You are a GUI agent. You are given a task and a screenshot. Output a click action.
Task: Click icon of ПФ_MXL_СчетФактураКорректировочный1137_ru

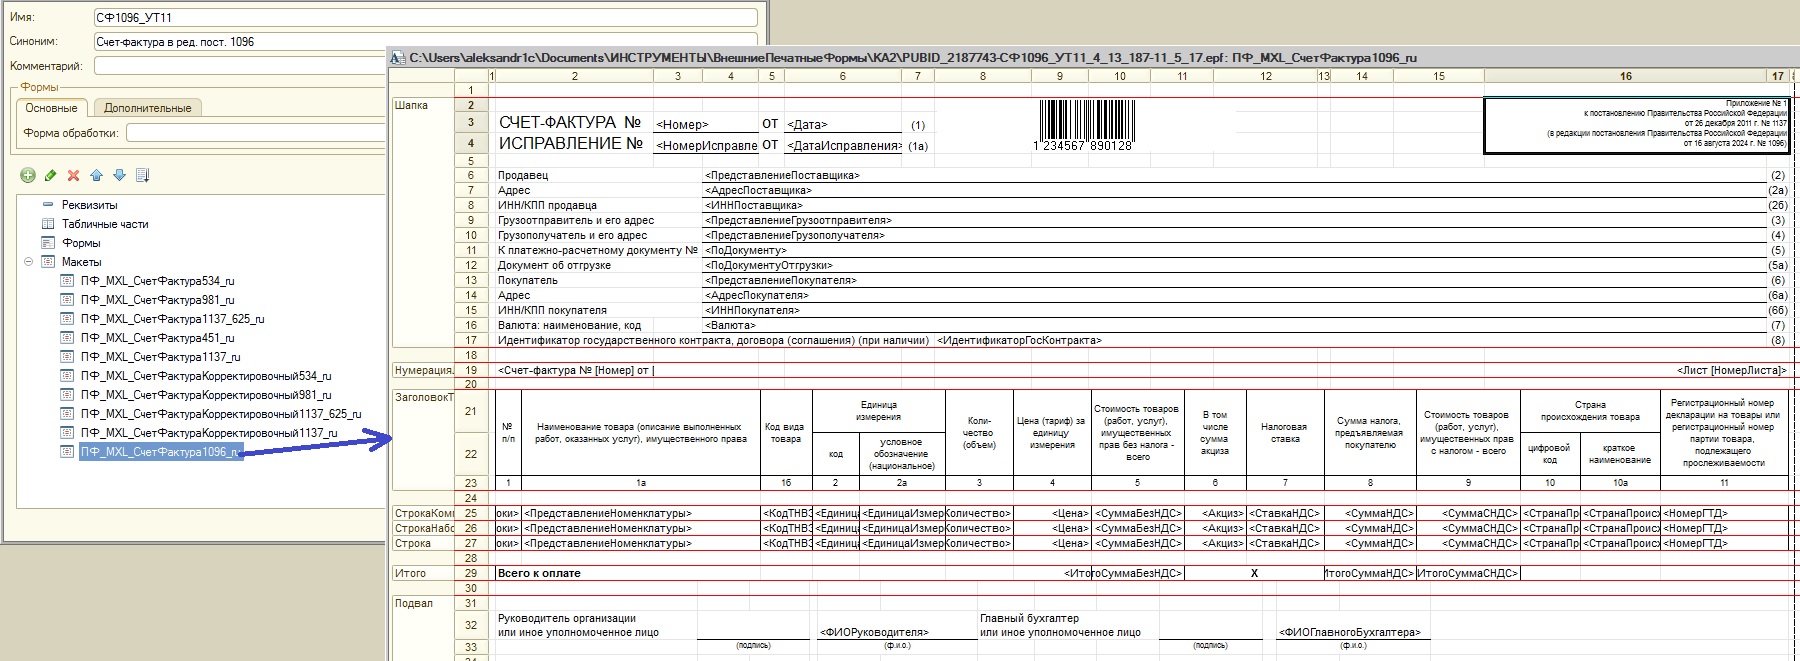coord(68,433)
